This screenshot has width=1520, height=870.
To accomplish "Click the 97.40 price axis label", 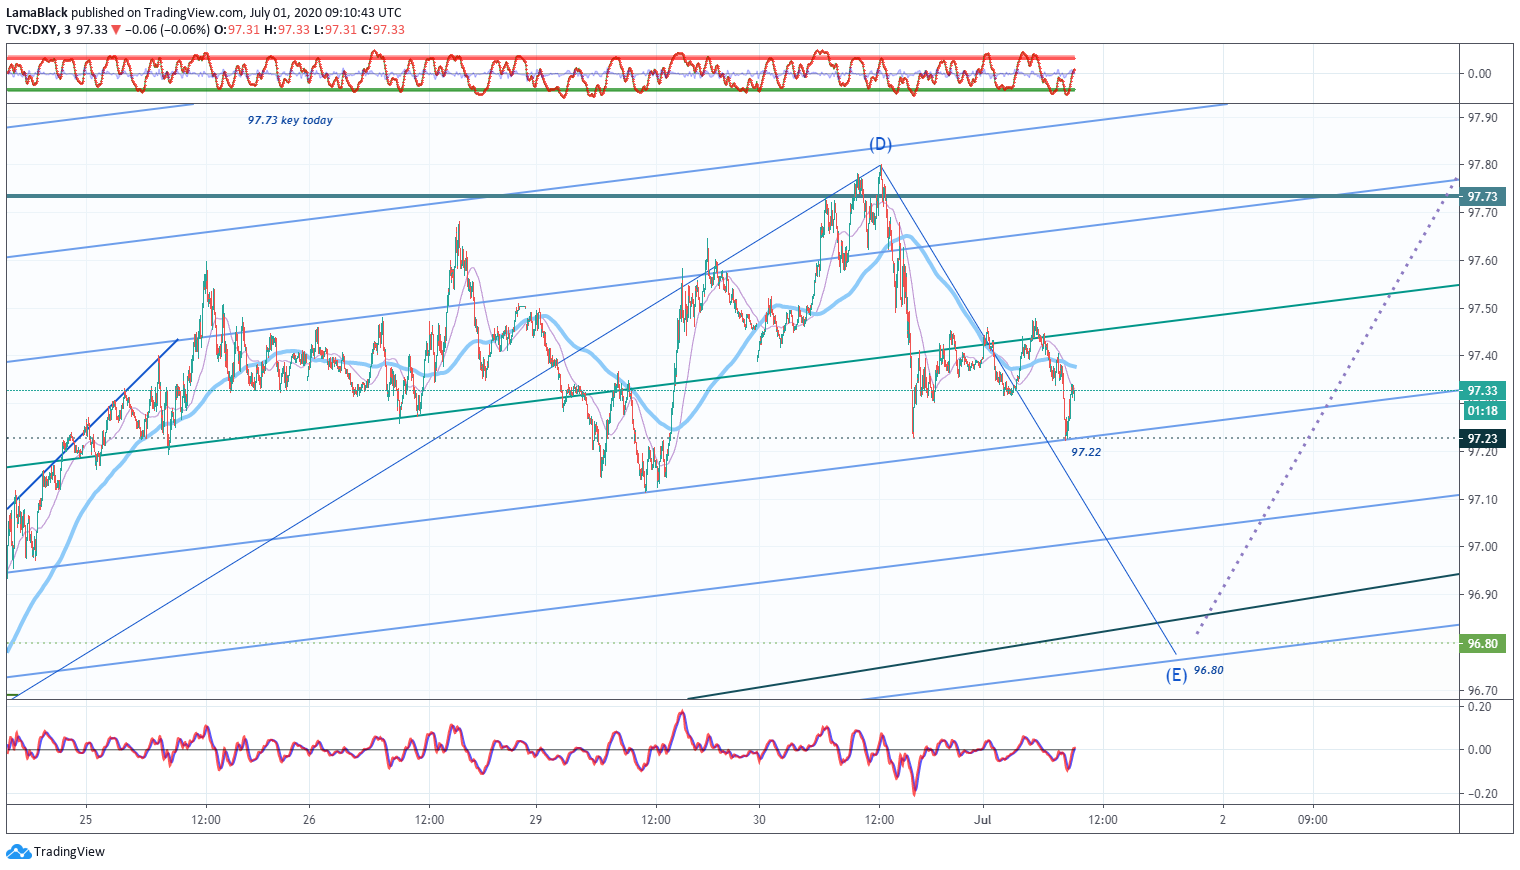I will 1482,356.
